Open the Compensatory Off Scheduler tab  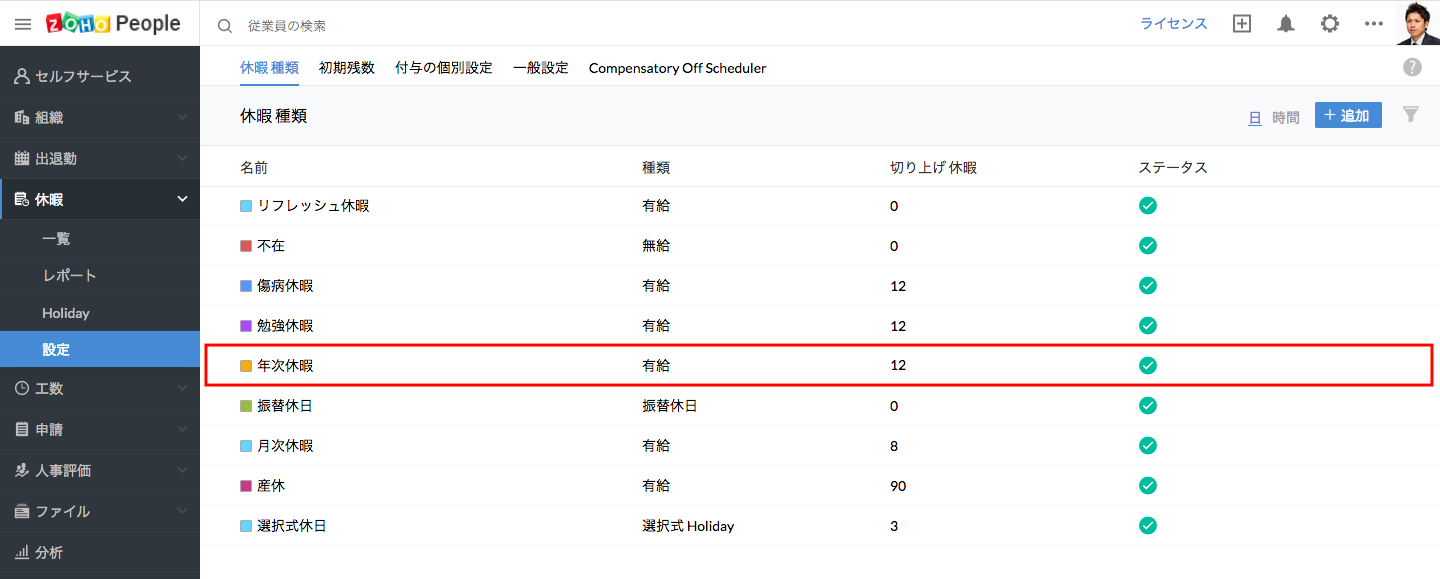pos(677,68)
